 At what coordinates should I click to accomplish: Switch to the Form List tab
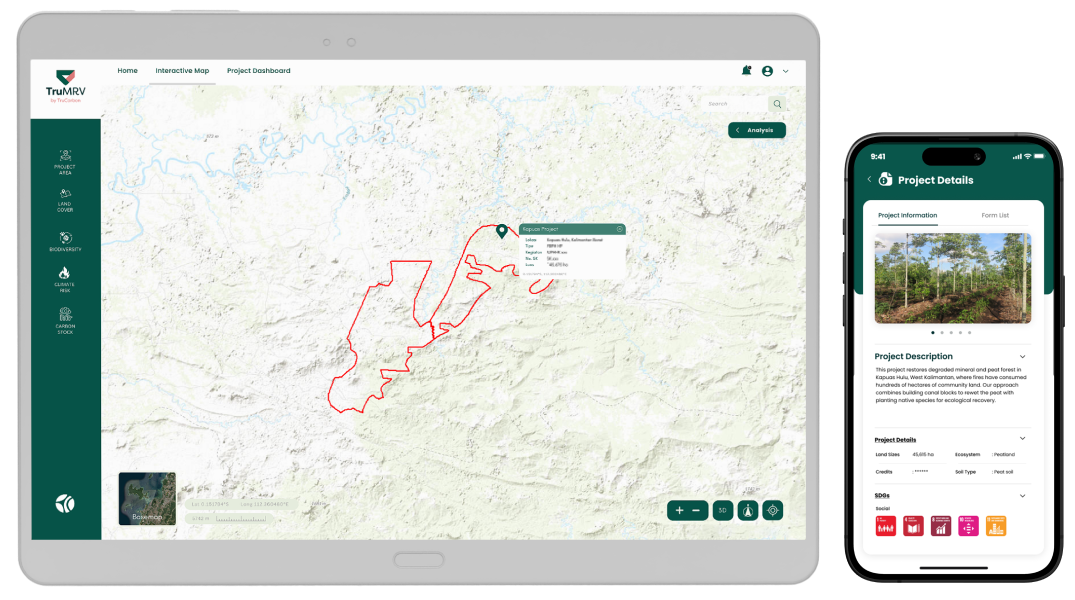995,215
